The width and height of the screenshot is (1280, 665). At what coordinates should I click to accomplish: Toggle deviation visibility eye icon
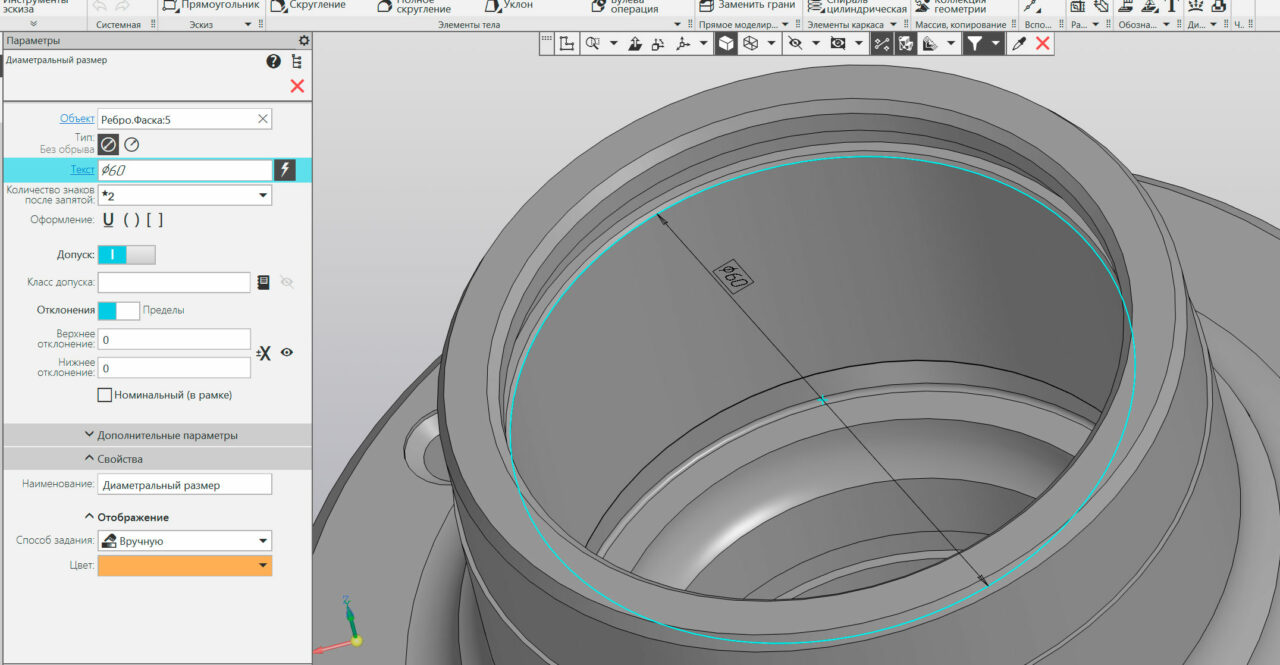click(287, 352)
